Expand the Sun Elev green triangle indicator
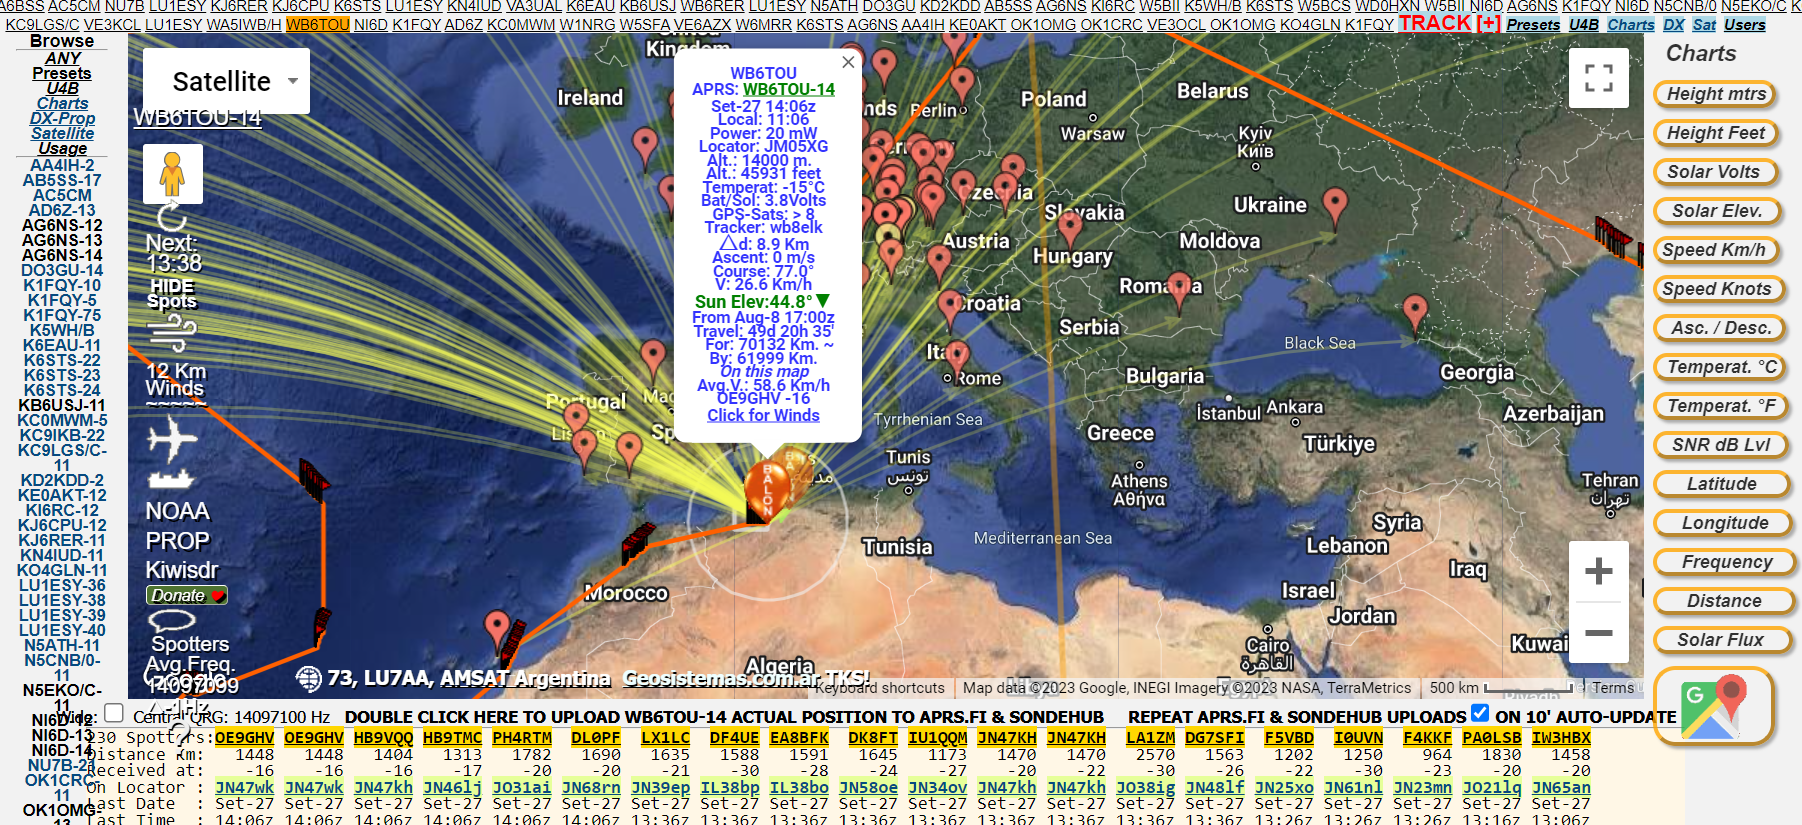This screenshot has height=825, width=1802. click(x=823, y=301)
